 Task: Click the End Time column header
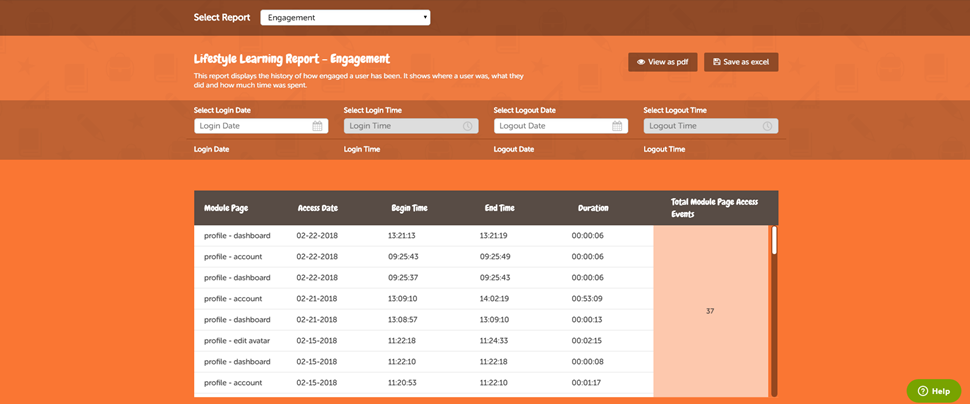[500, 208]
